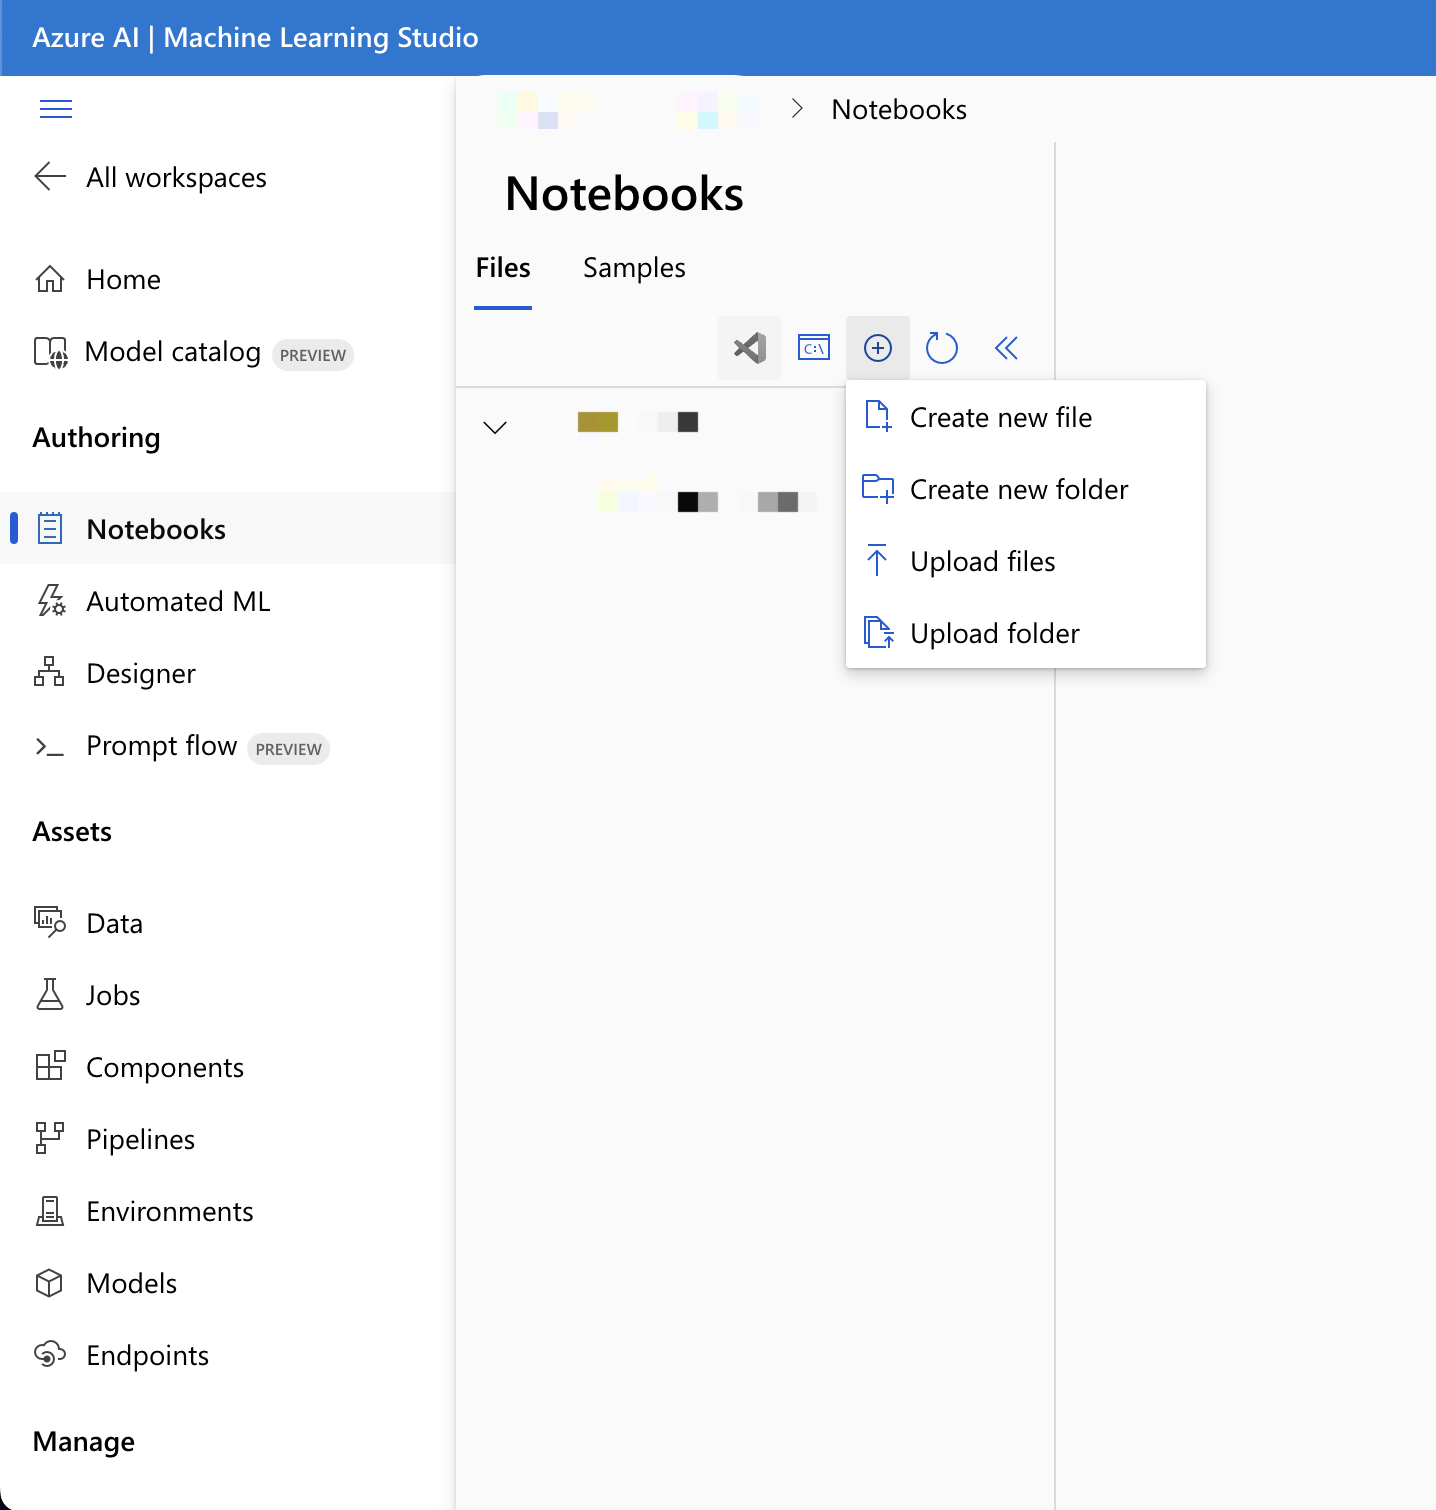The width and height of the screenshot is (1436, 1510).
Task: Open the Designer page
Action: point(141,673)
